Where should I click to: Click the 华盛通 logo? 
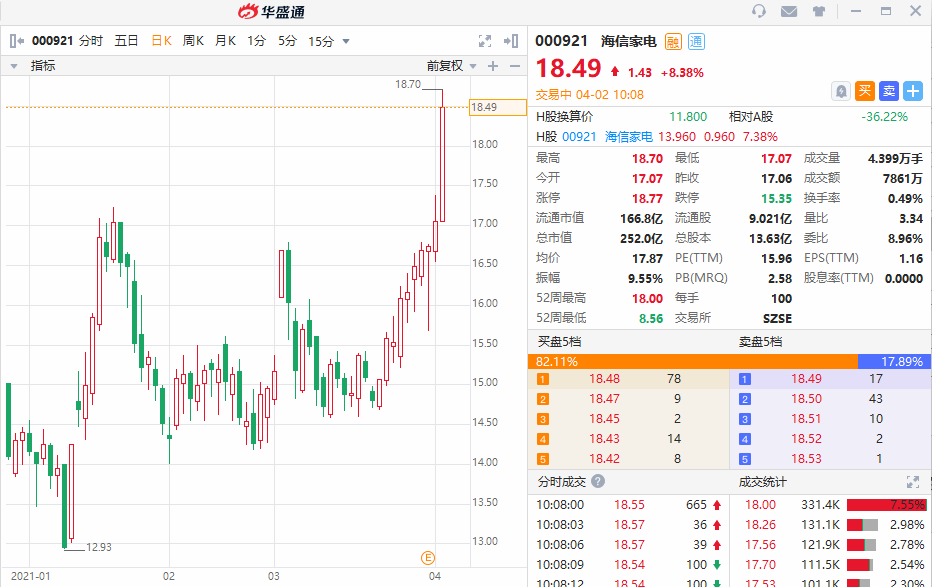point(272,12)
